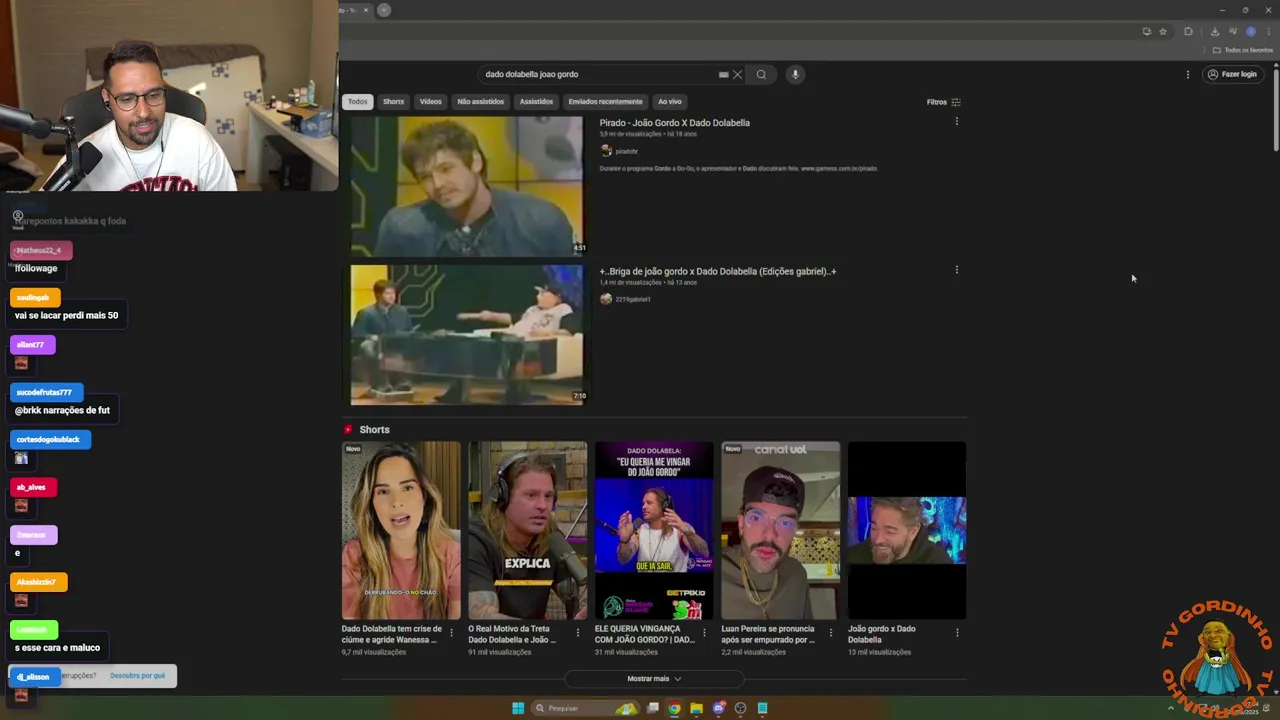Play the Briga de joão gordo video thumbnail
Screen dimensions: 1280x720
(466, 334)
